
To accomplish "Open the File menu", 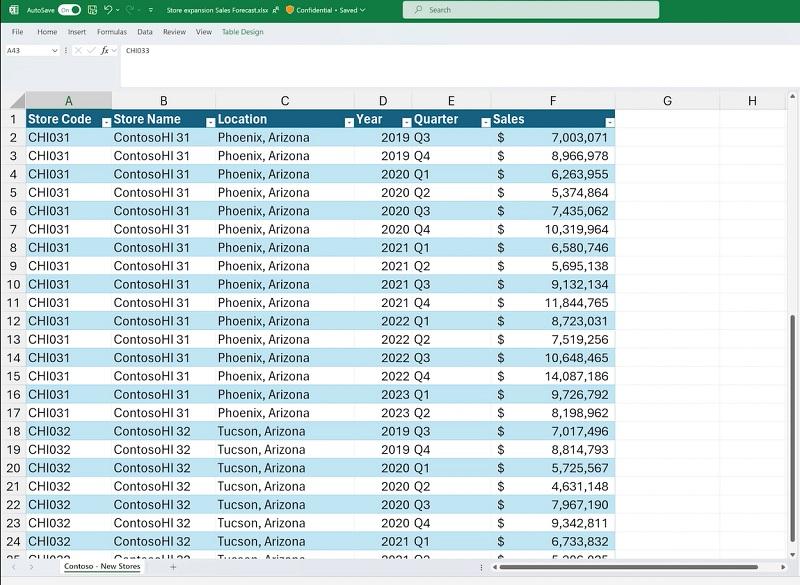I will (x=17, y=31).
